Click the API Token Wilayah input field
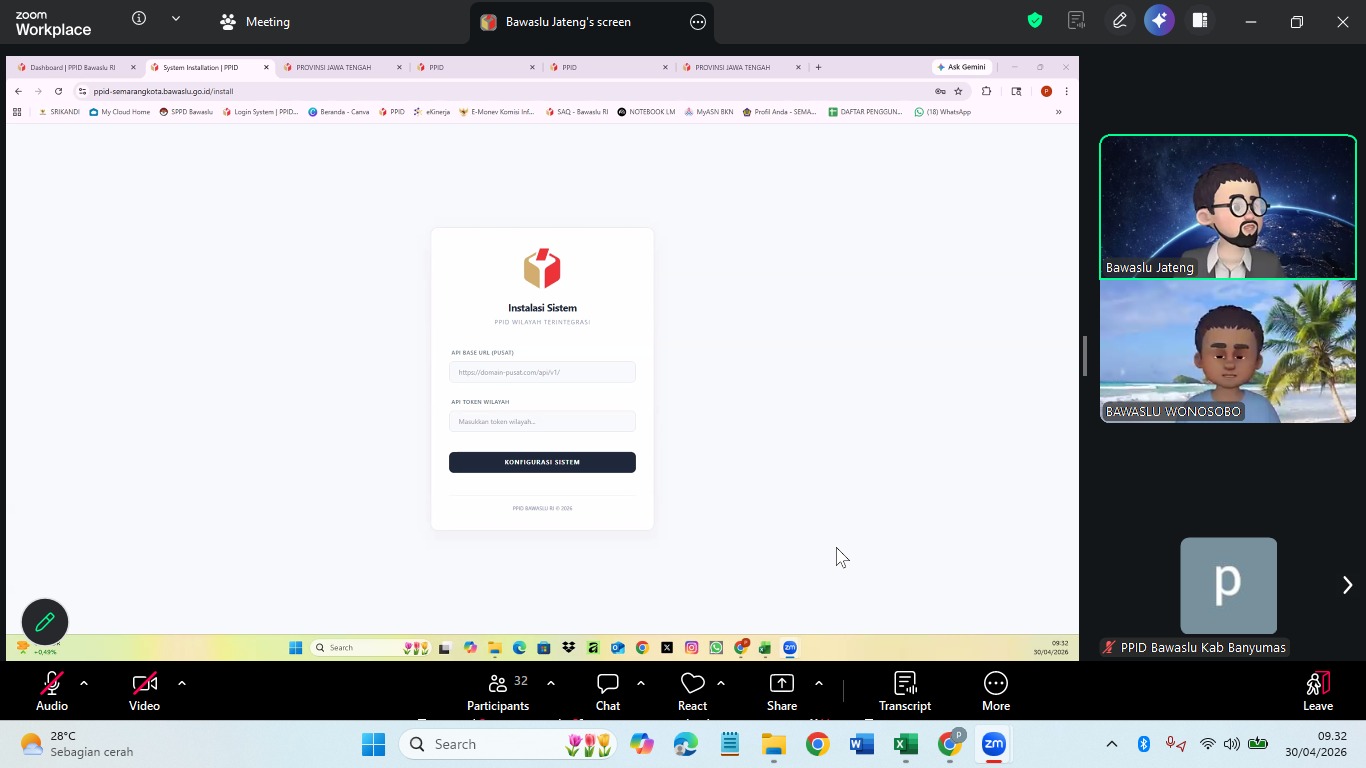This screenshot has width=1366, height=768. click(542, 421)
